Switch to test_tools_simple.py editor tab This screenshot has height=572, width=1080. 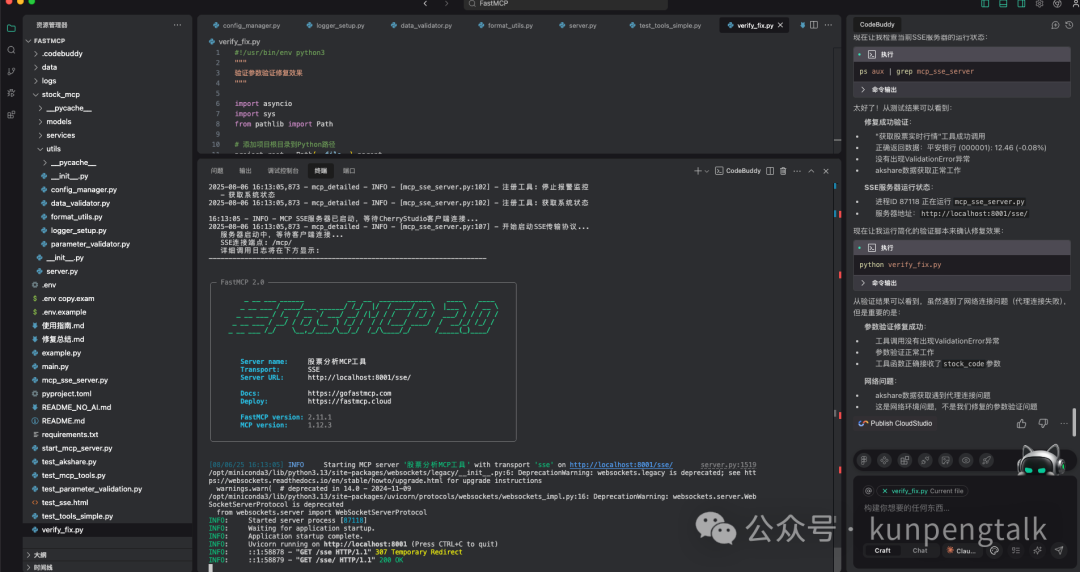pos(665,25)
